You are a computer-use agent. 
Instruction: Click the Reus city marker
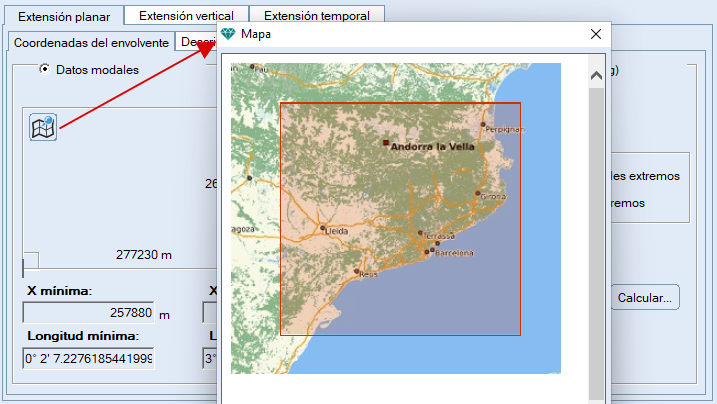pyautogui.click(x=357, y=271)
